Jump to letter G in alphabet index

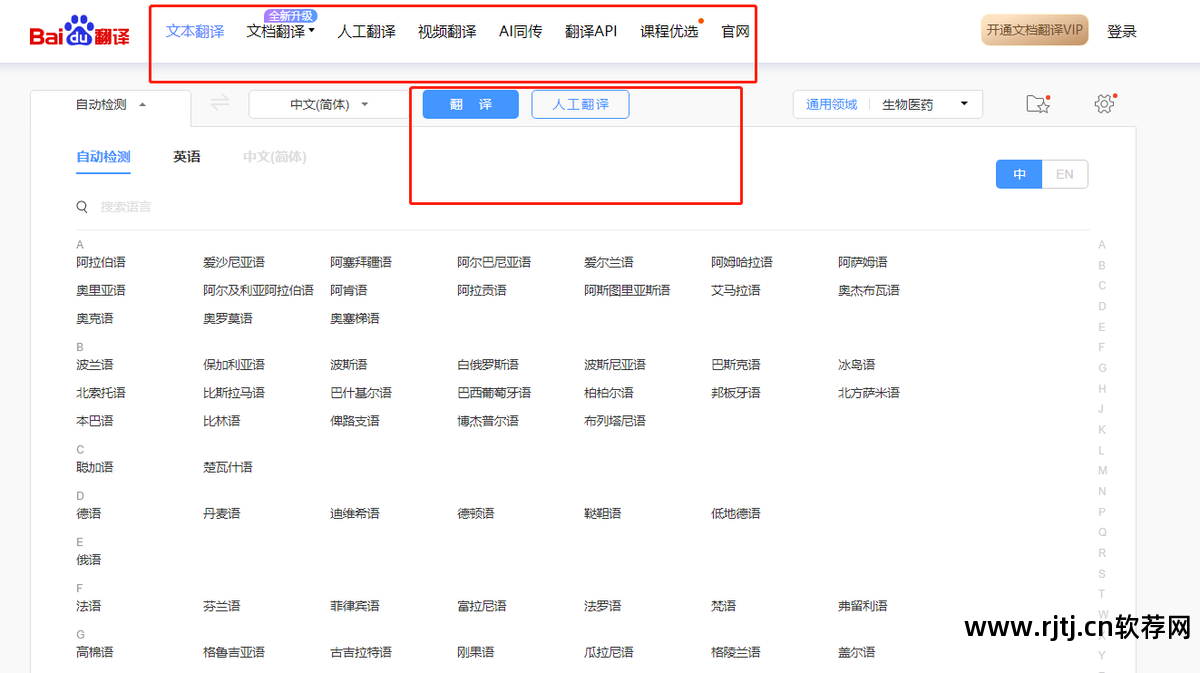(1102, 368)
